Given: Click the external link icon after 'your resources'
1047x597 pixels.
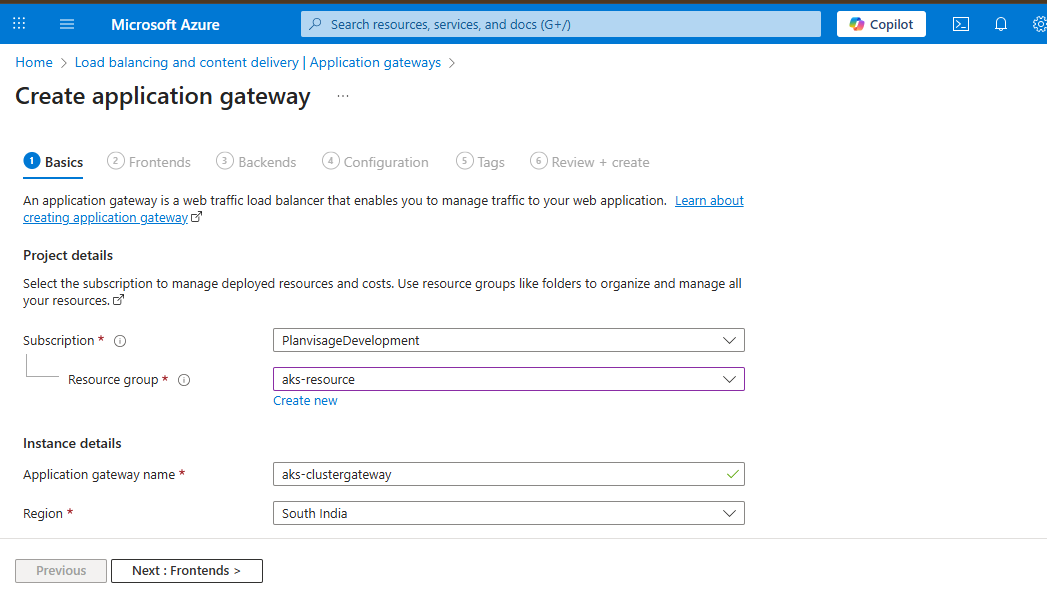Looking at the screenshot, I should click(119, 300).
